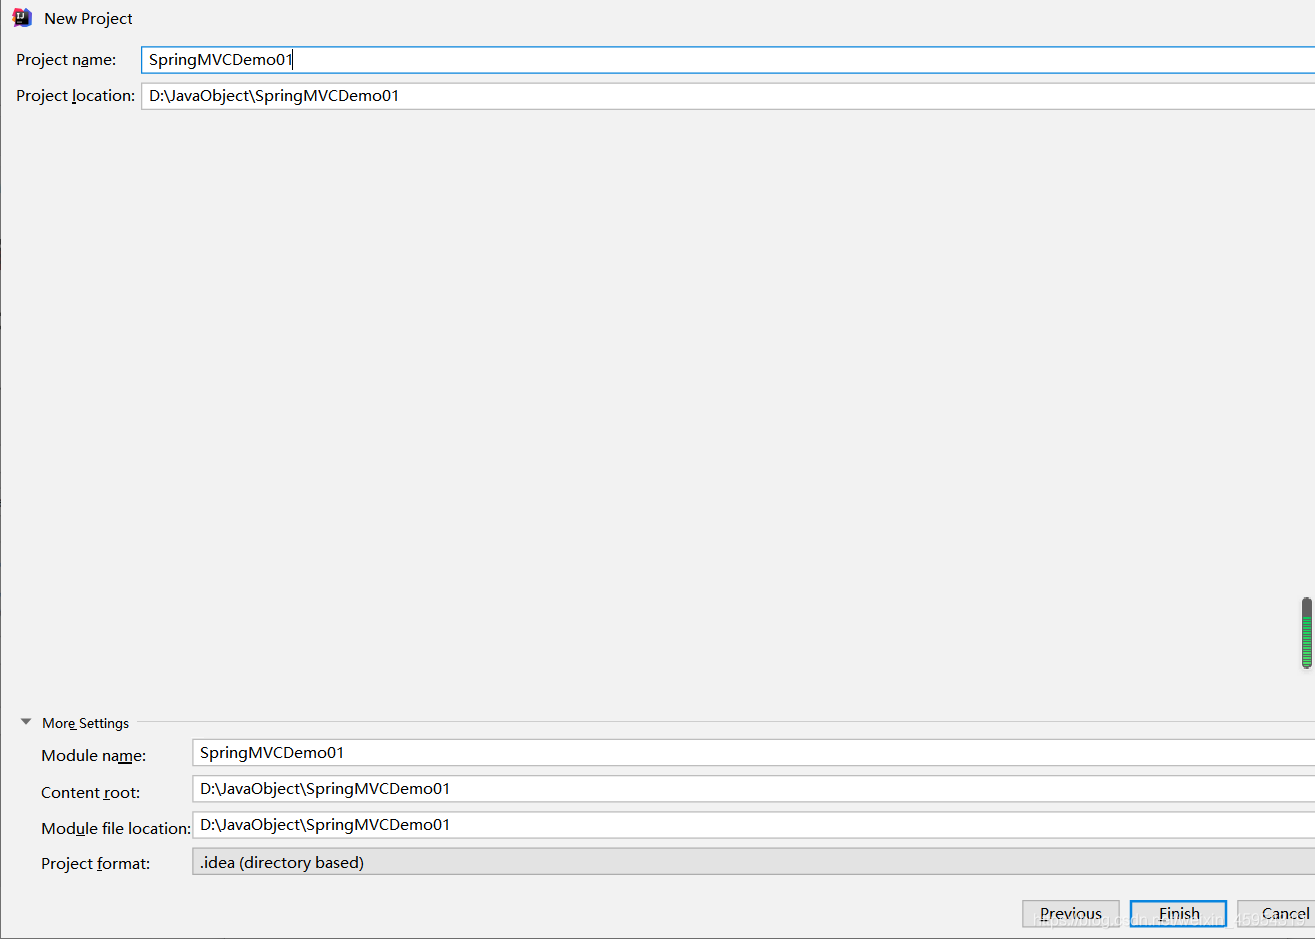Click the 'New Project' window title text
This screenshot has width=1315, height=939.
(88, 19)
